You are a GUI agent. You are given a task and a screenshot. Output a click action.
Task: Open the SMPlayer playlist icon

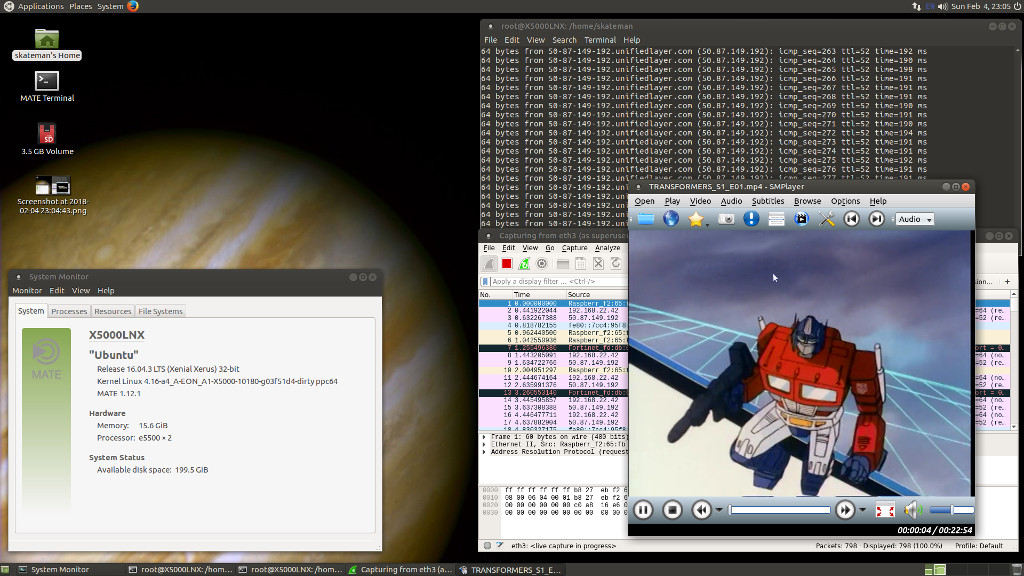(776, 219)
